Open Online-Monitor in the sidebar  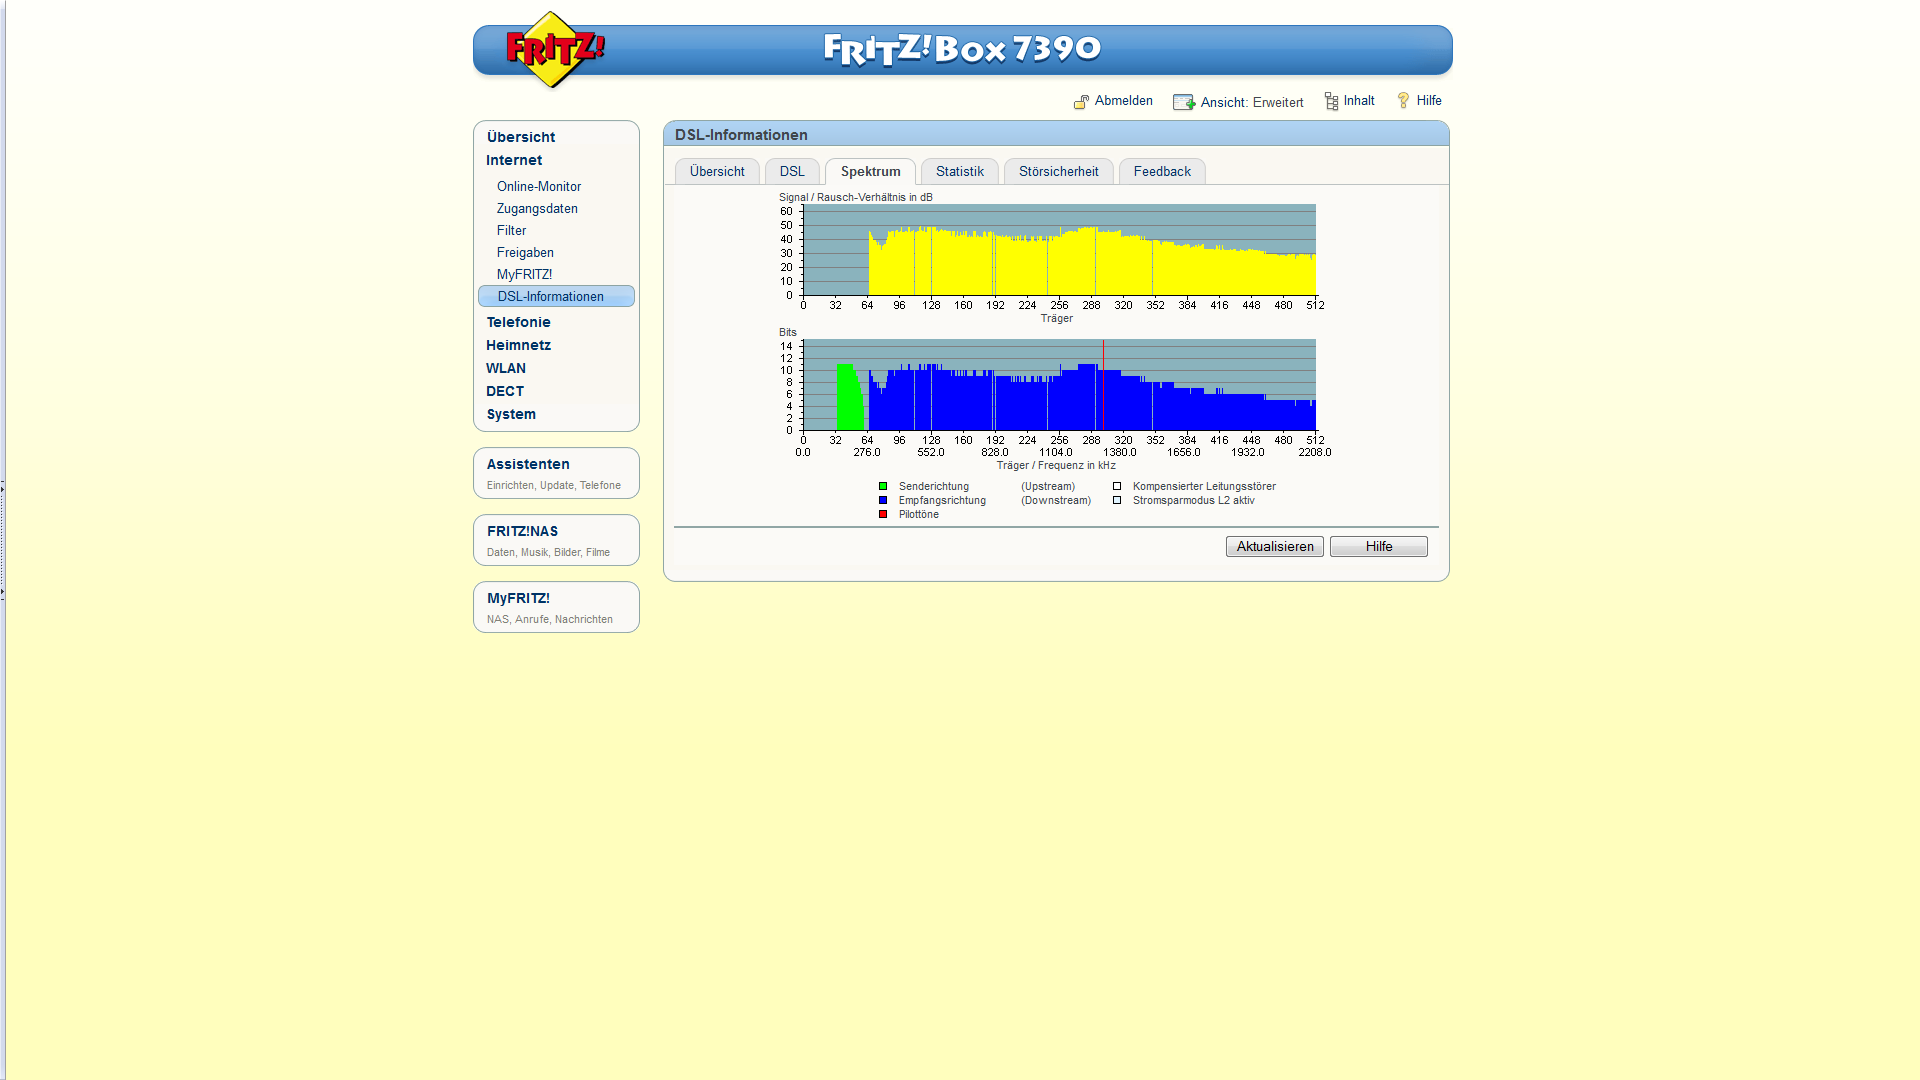pyautogui.click(x=539, y=187)
